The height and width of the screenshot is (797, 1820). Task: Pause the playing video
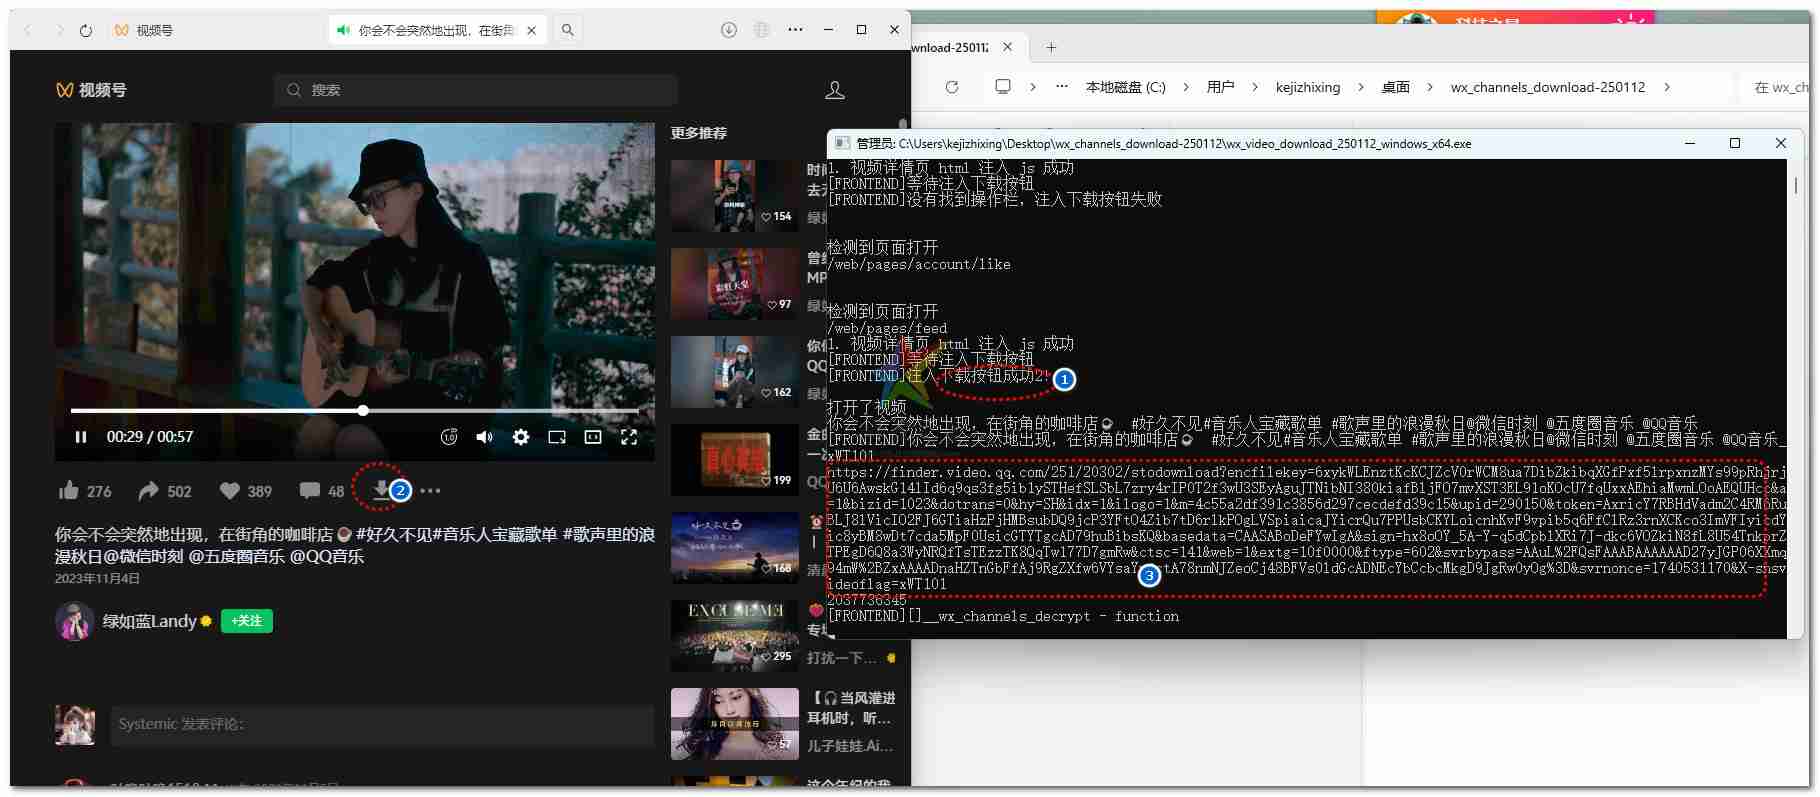click(x=81, y=437)
